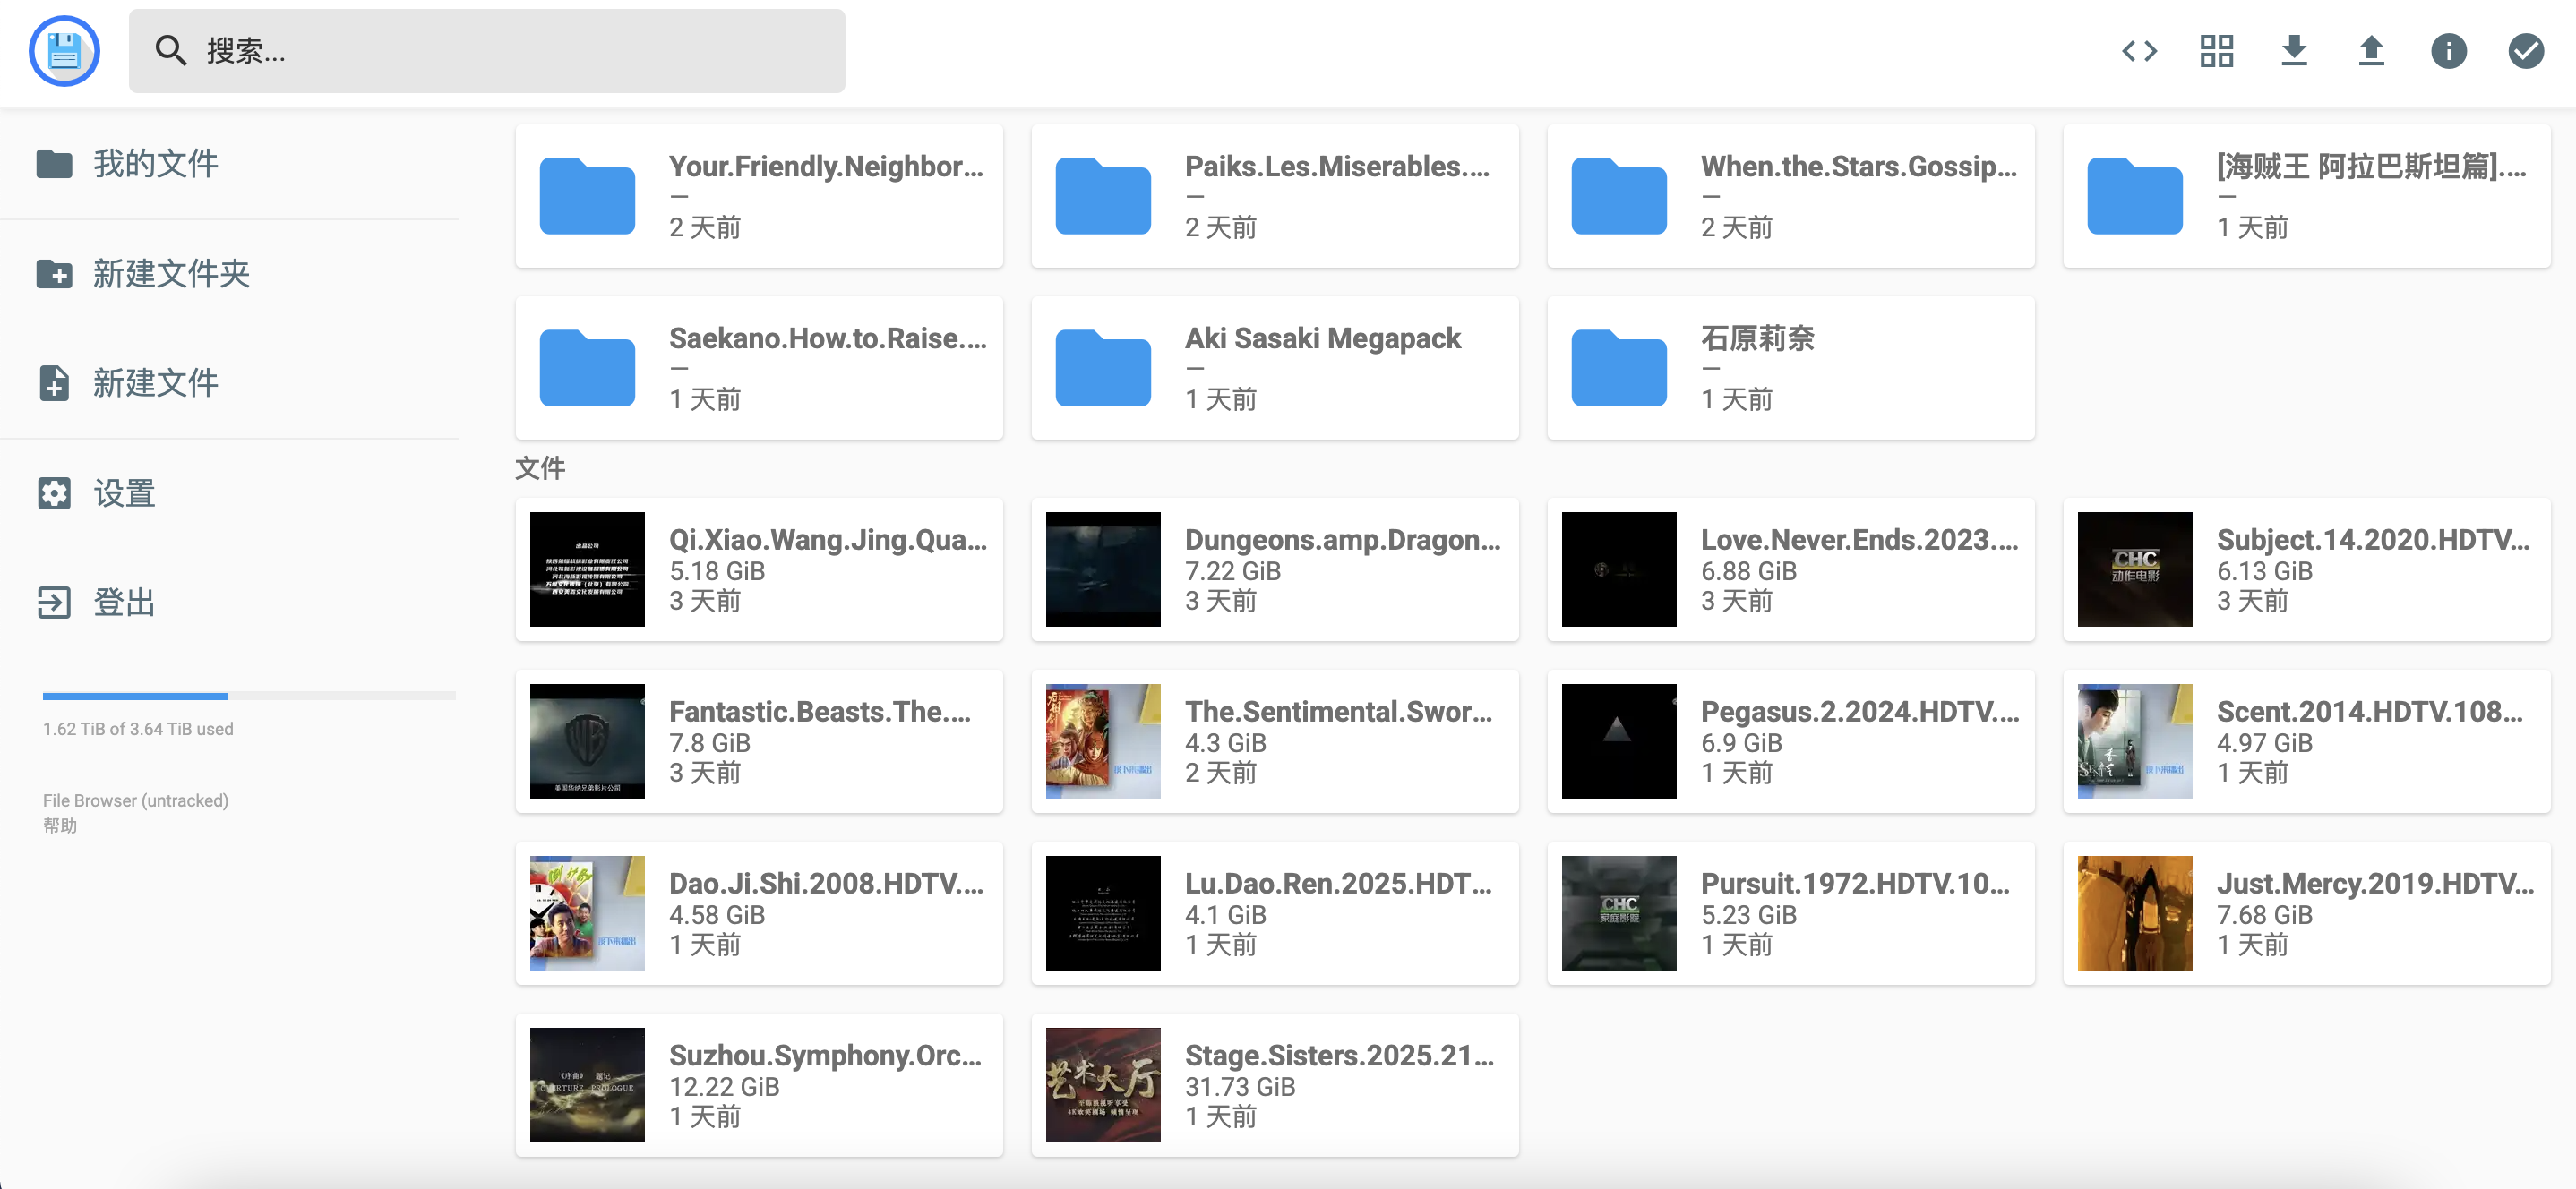Click the storage usage progress bar
Image resolution: width=2576 pixels, height=1189 pixels.
(248, 696)
